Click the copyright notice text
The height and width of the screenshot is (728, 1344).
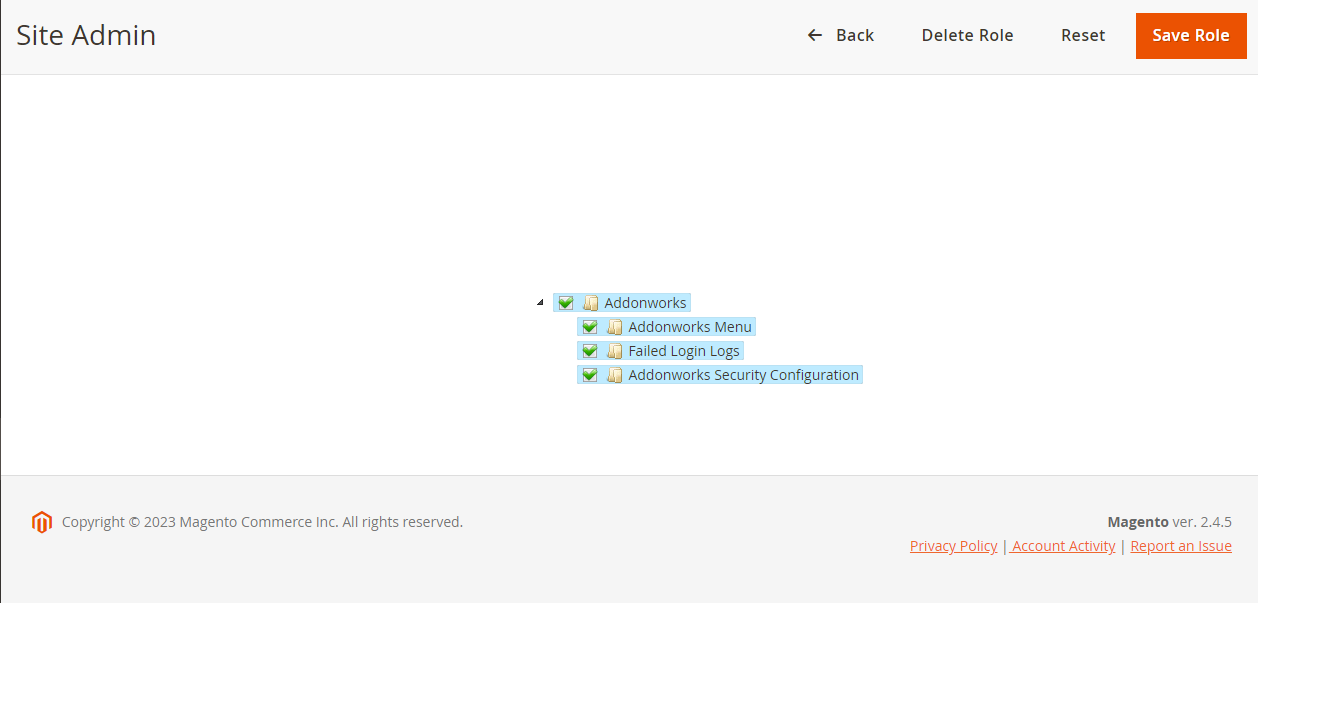coord(262,522)
